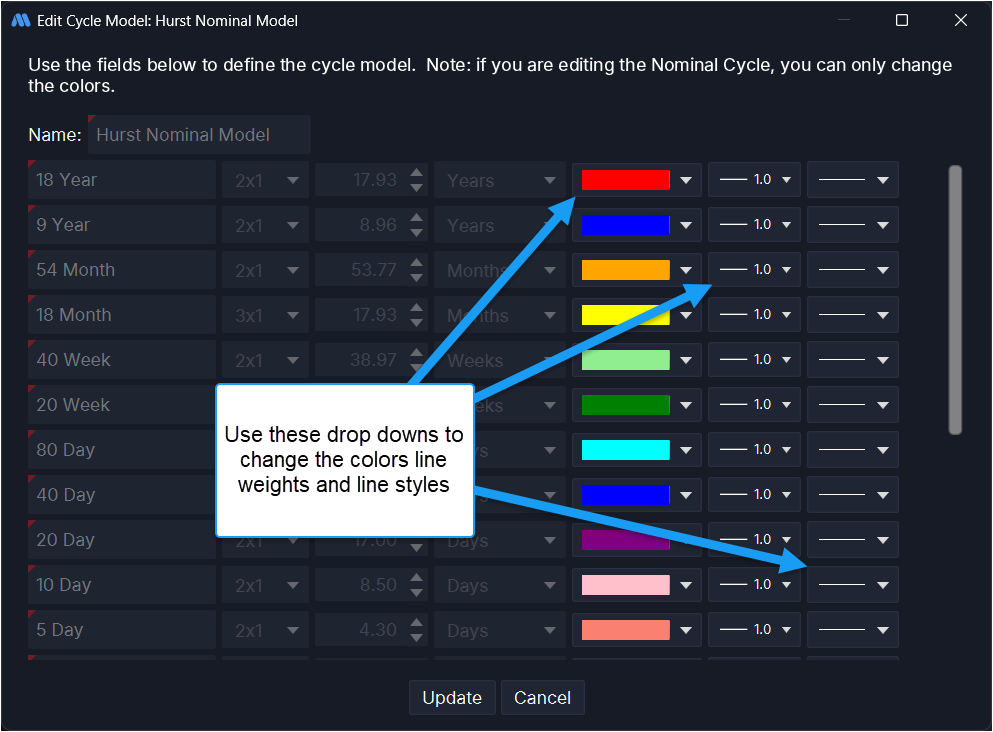Click the Name field with Hurst Nominal Model
The width and height of the screenshot is (993, 732).
[x=199, y=134]
